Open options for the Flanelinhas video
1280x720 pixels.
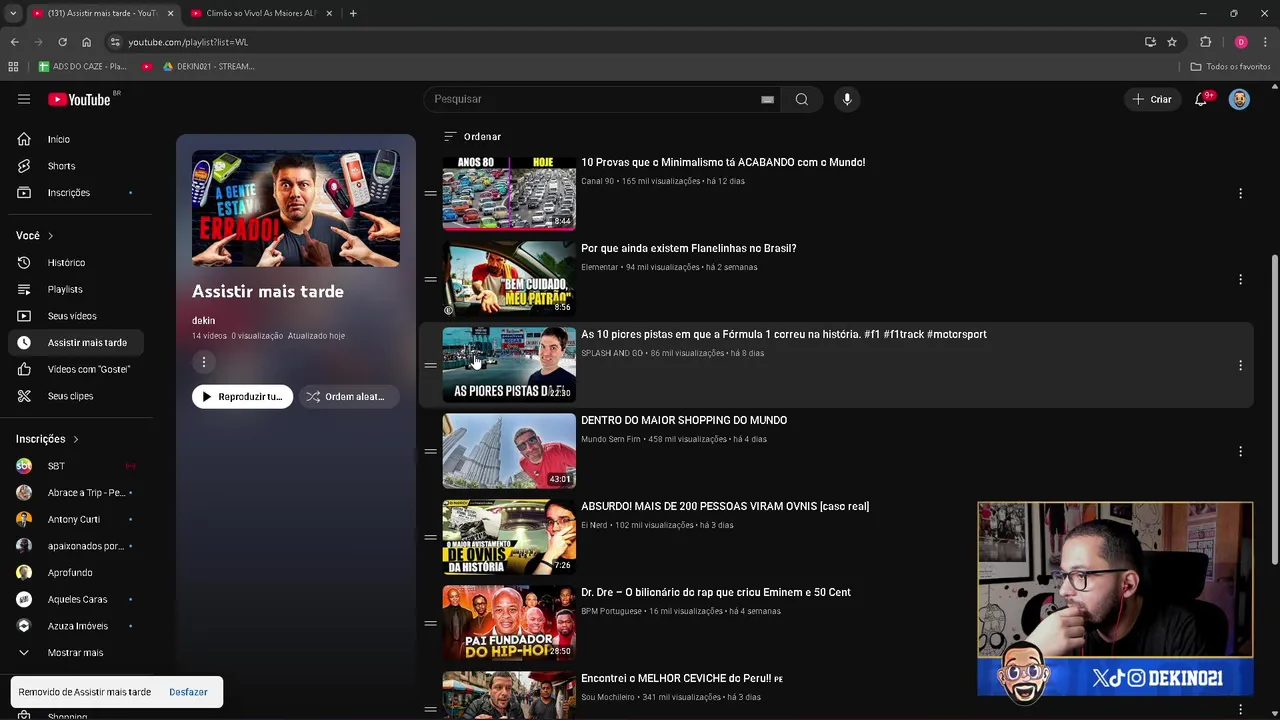[x=1240, y=279]
